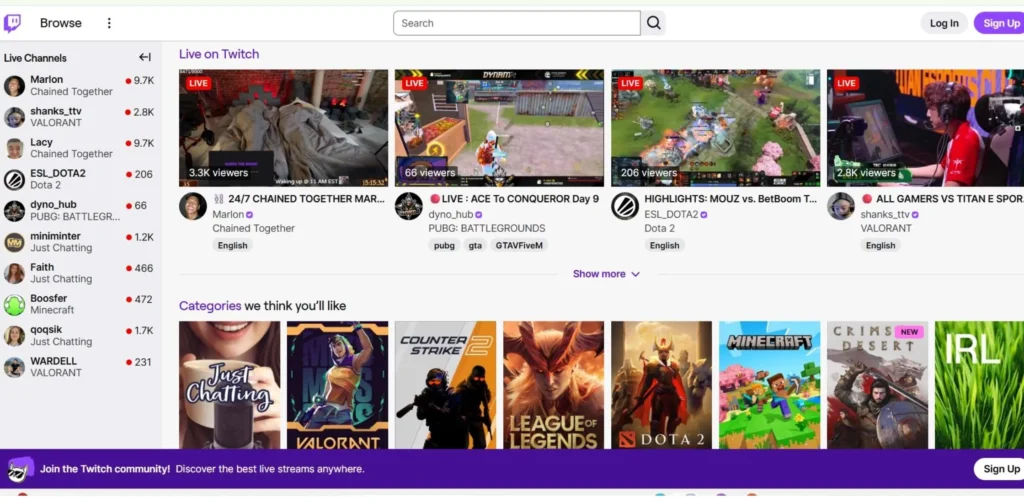Click Marlon's avatar below the first stream
Viewport: 1024px width, 503px height.
point(193,206)
